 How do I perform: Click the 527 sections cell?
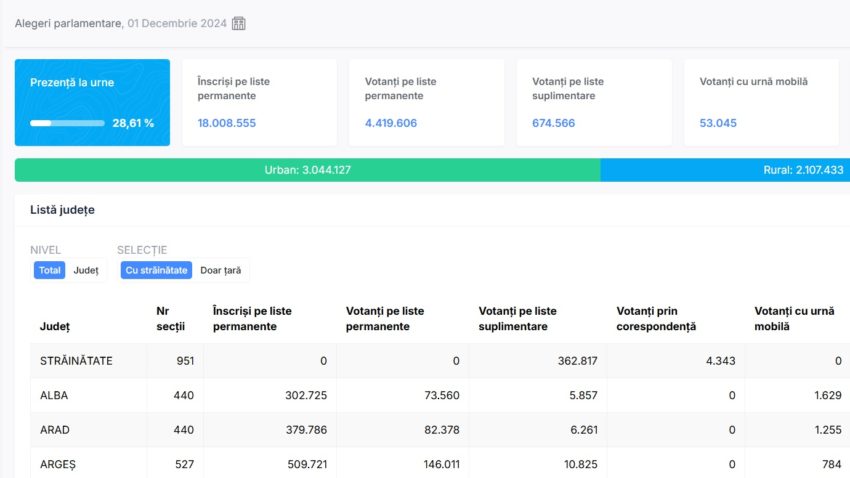184,464
